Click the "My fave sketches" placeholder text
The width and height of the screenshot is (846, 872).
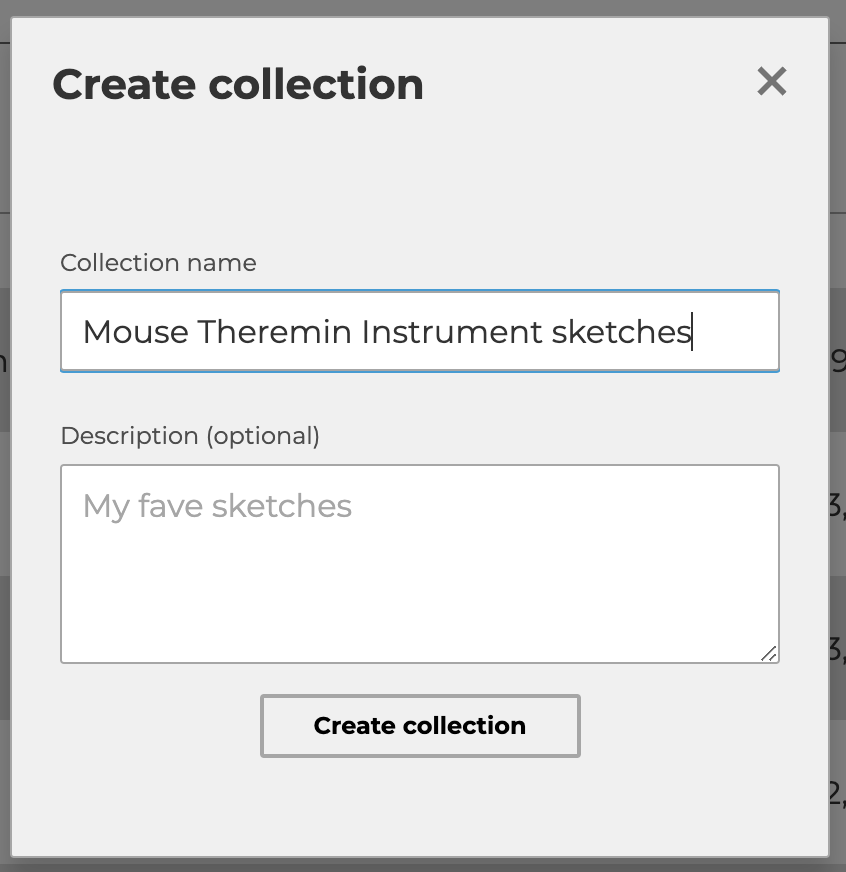click(217, 506)
